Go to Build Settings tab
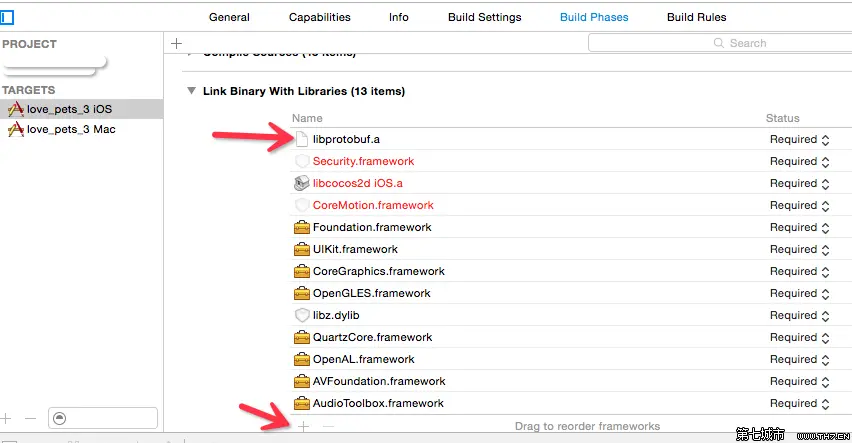Viewport: 852px width, 443px height. coord(484,17)
